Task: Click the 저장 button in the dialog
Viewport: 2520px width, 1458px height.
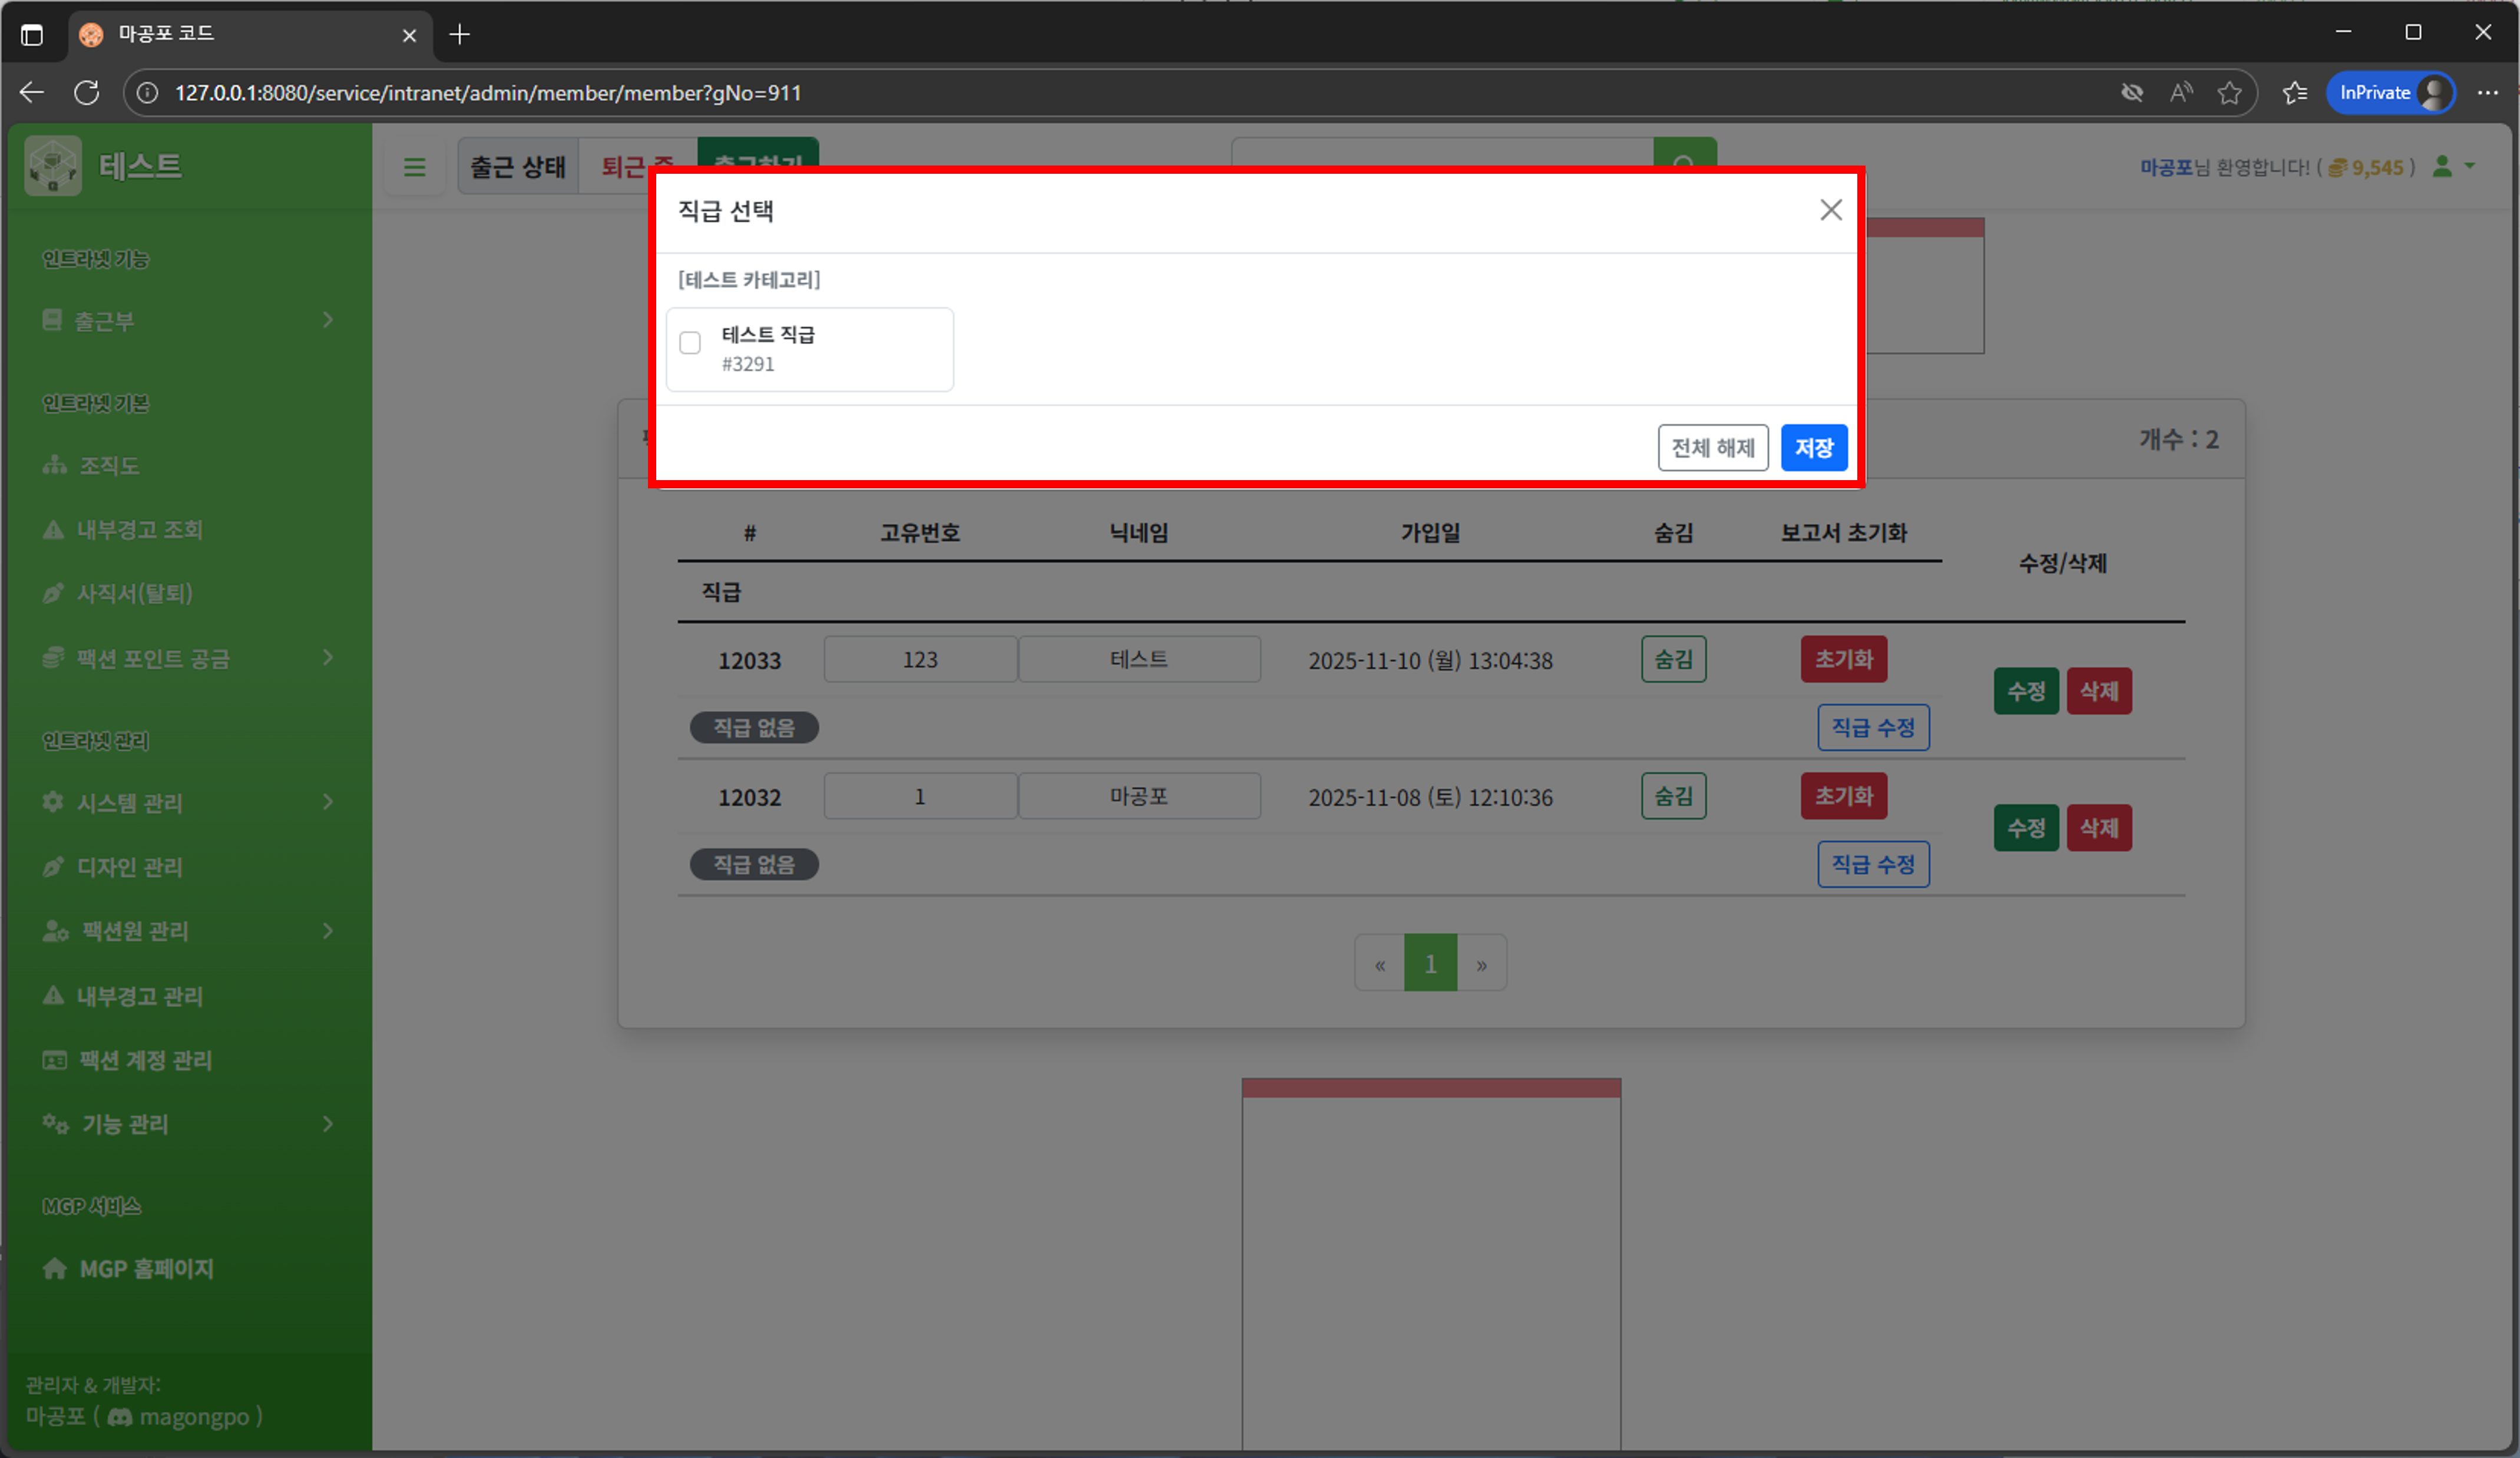Action: tap(1813, 447)
